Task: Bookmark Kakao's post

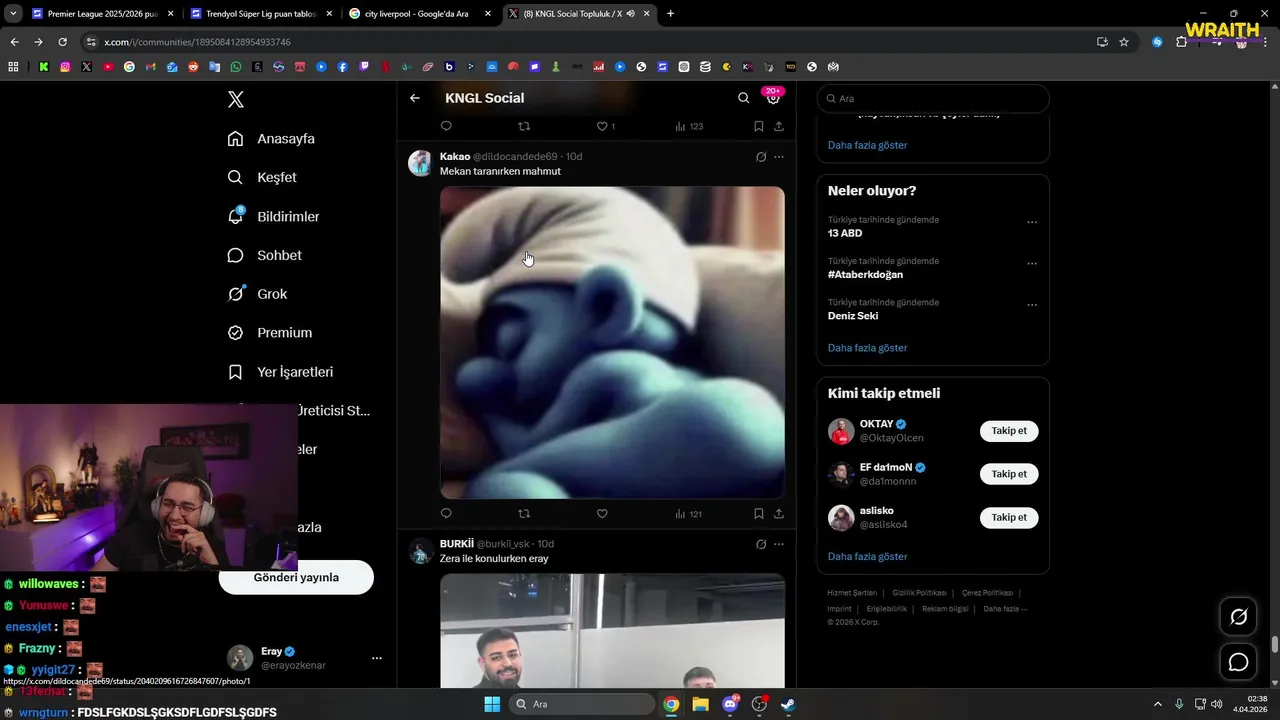Action: coord(759,514)
